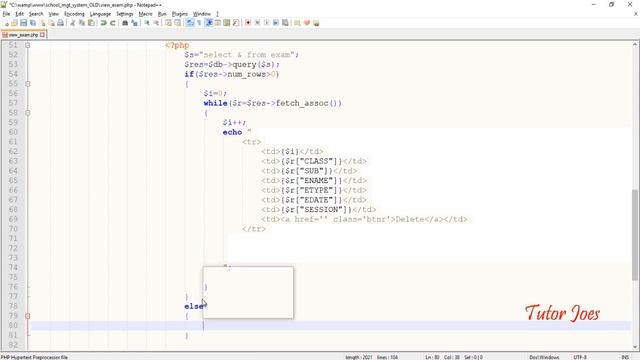
Task: Collapse the else block at line 79
Action: [x=28, y=316]
